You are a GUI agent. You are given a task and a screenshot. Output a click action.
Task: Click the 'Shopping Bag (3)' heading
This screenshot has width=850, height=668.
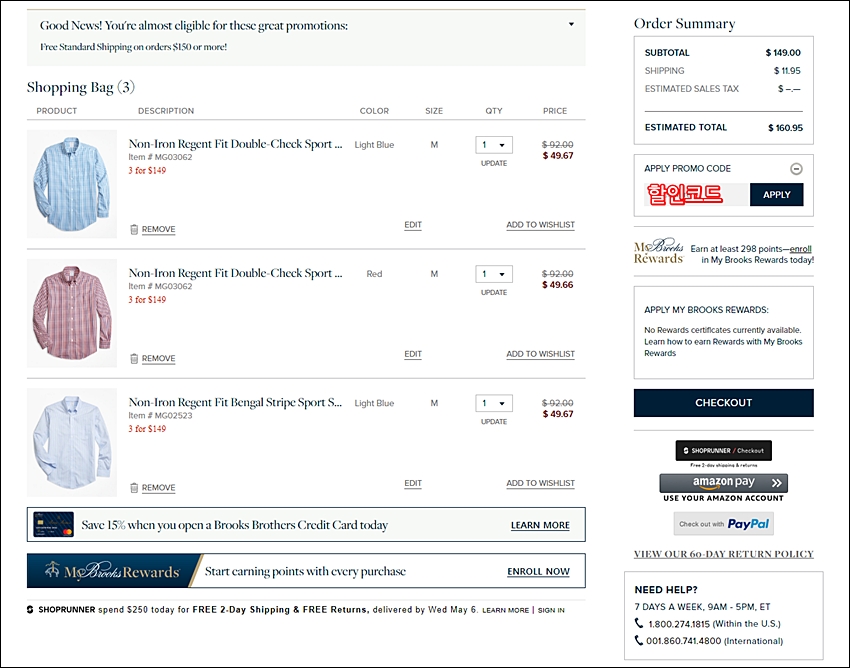(81, 87)
